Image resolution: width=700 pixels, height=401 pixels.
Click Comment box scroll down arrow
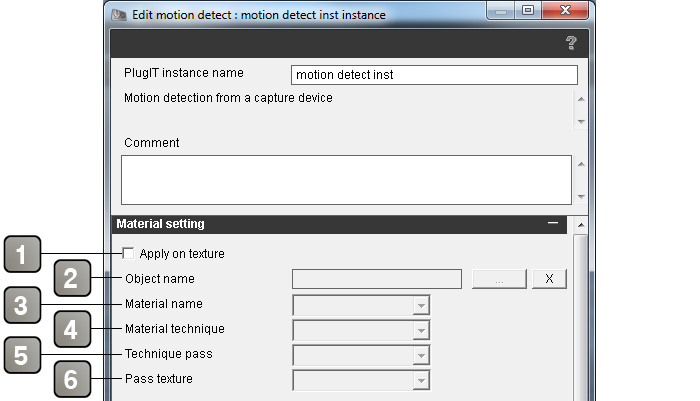(581, 196)
